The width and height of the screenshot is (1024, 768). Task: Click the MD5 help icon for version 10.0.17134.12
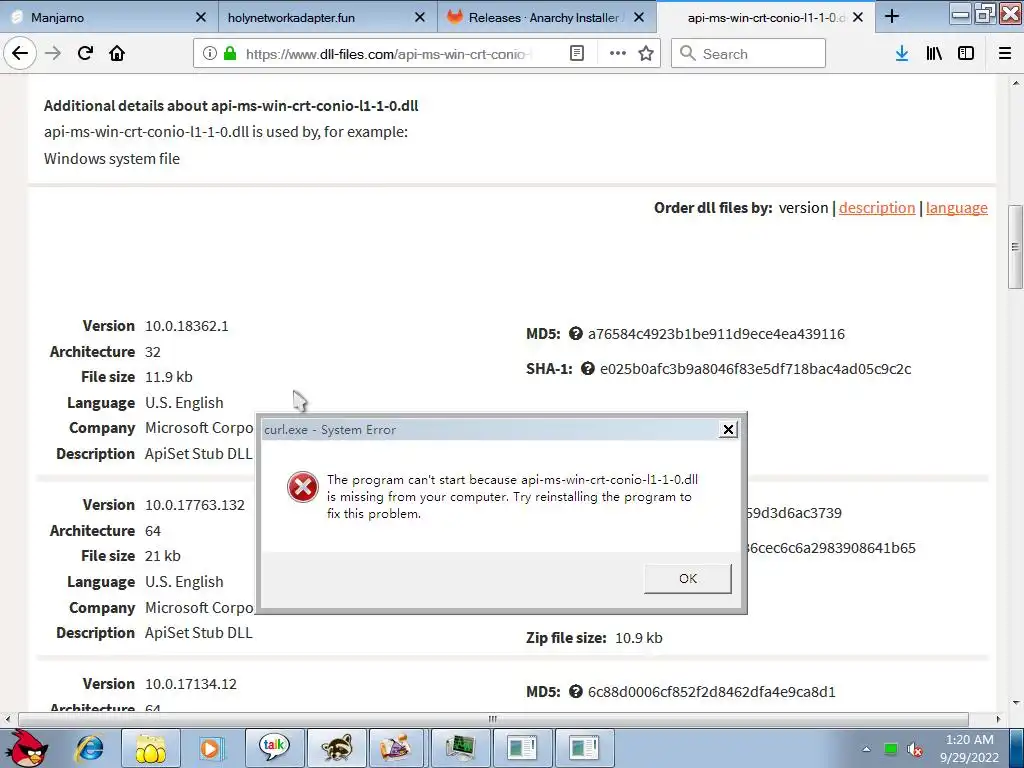click(575, 692)
